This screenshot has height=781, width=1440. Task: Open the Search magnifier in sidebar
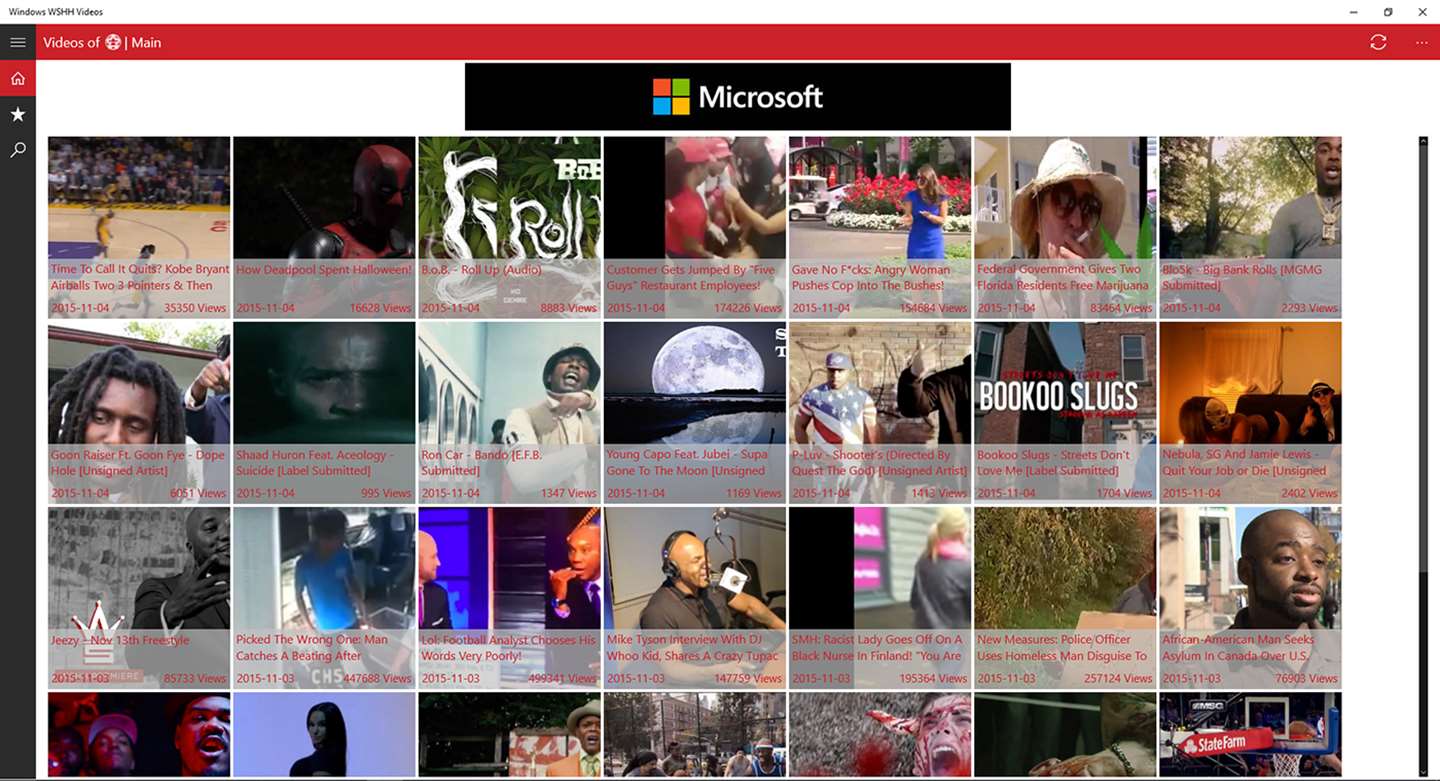[x=17, y=150]
